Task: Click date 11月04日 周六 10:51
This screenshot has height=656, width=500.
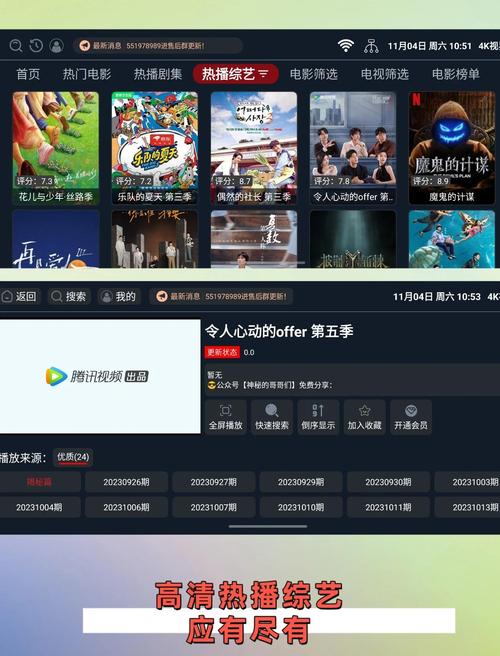Action: (x=430, y=46)
